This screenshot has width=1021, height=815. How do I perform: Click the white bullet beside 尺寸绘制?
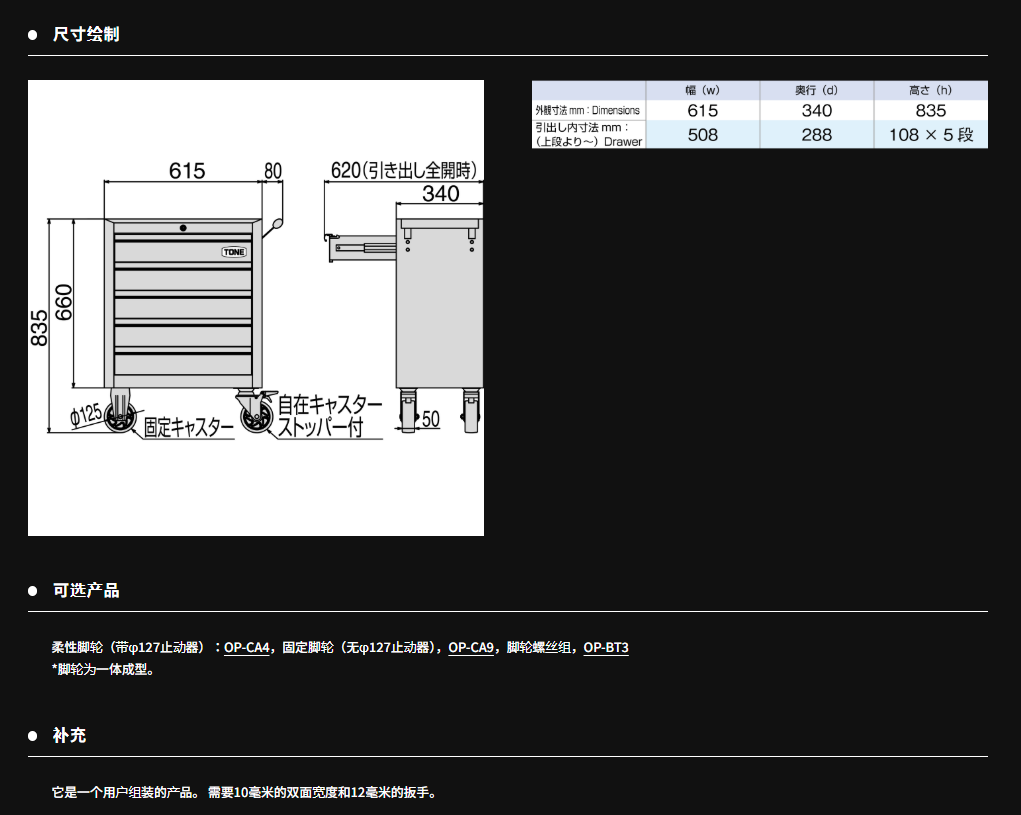coord(33,35)
